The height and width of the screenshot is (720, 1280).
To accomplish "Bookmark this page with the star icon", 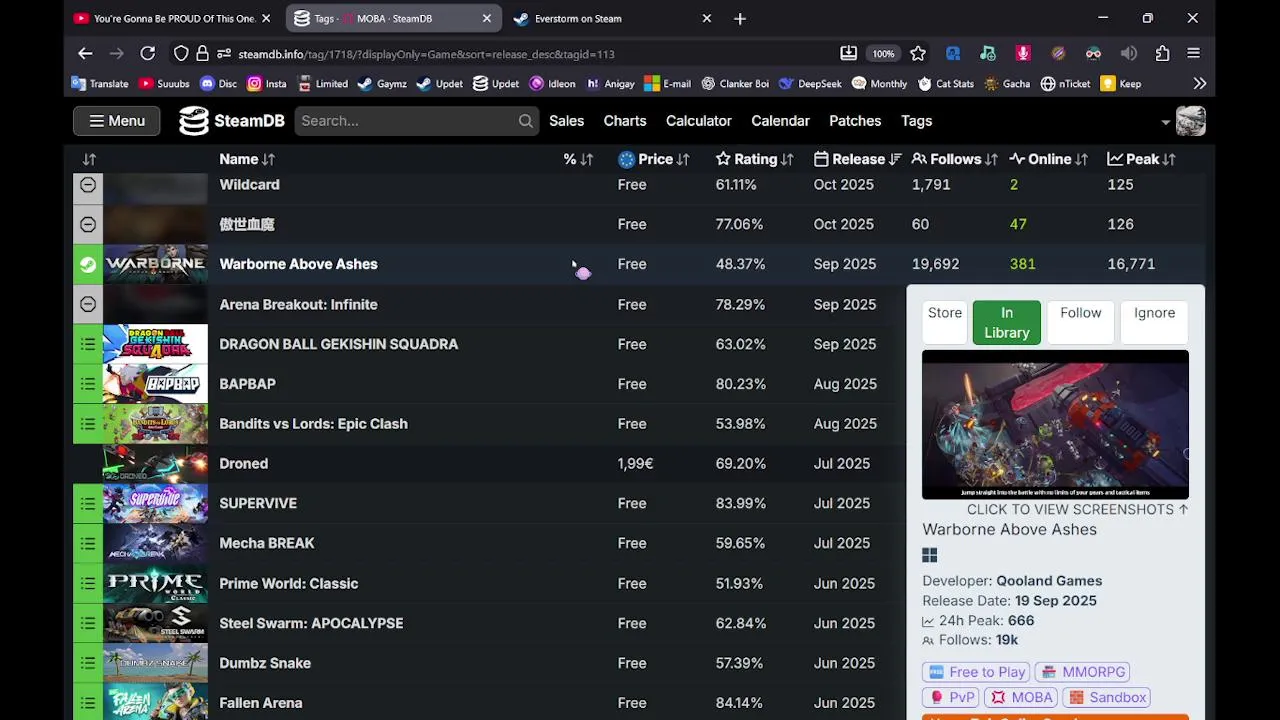I will coord(918,54).
